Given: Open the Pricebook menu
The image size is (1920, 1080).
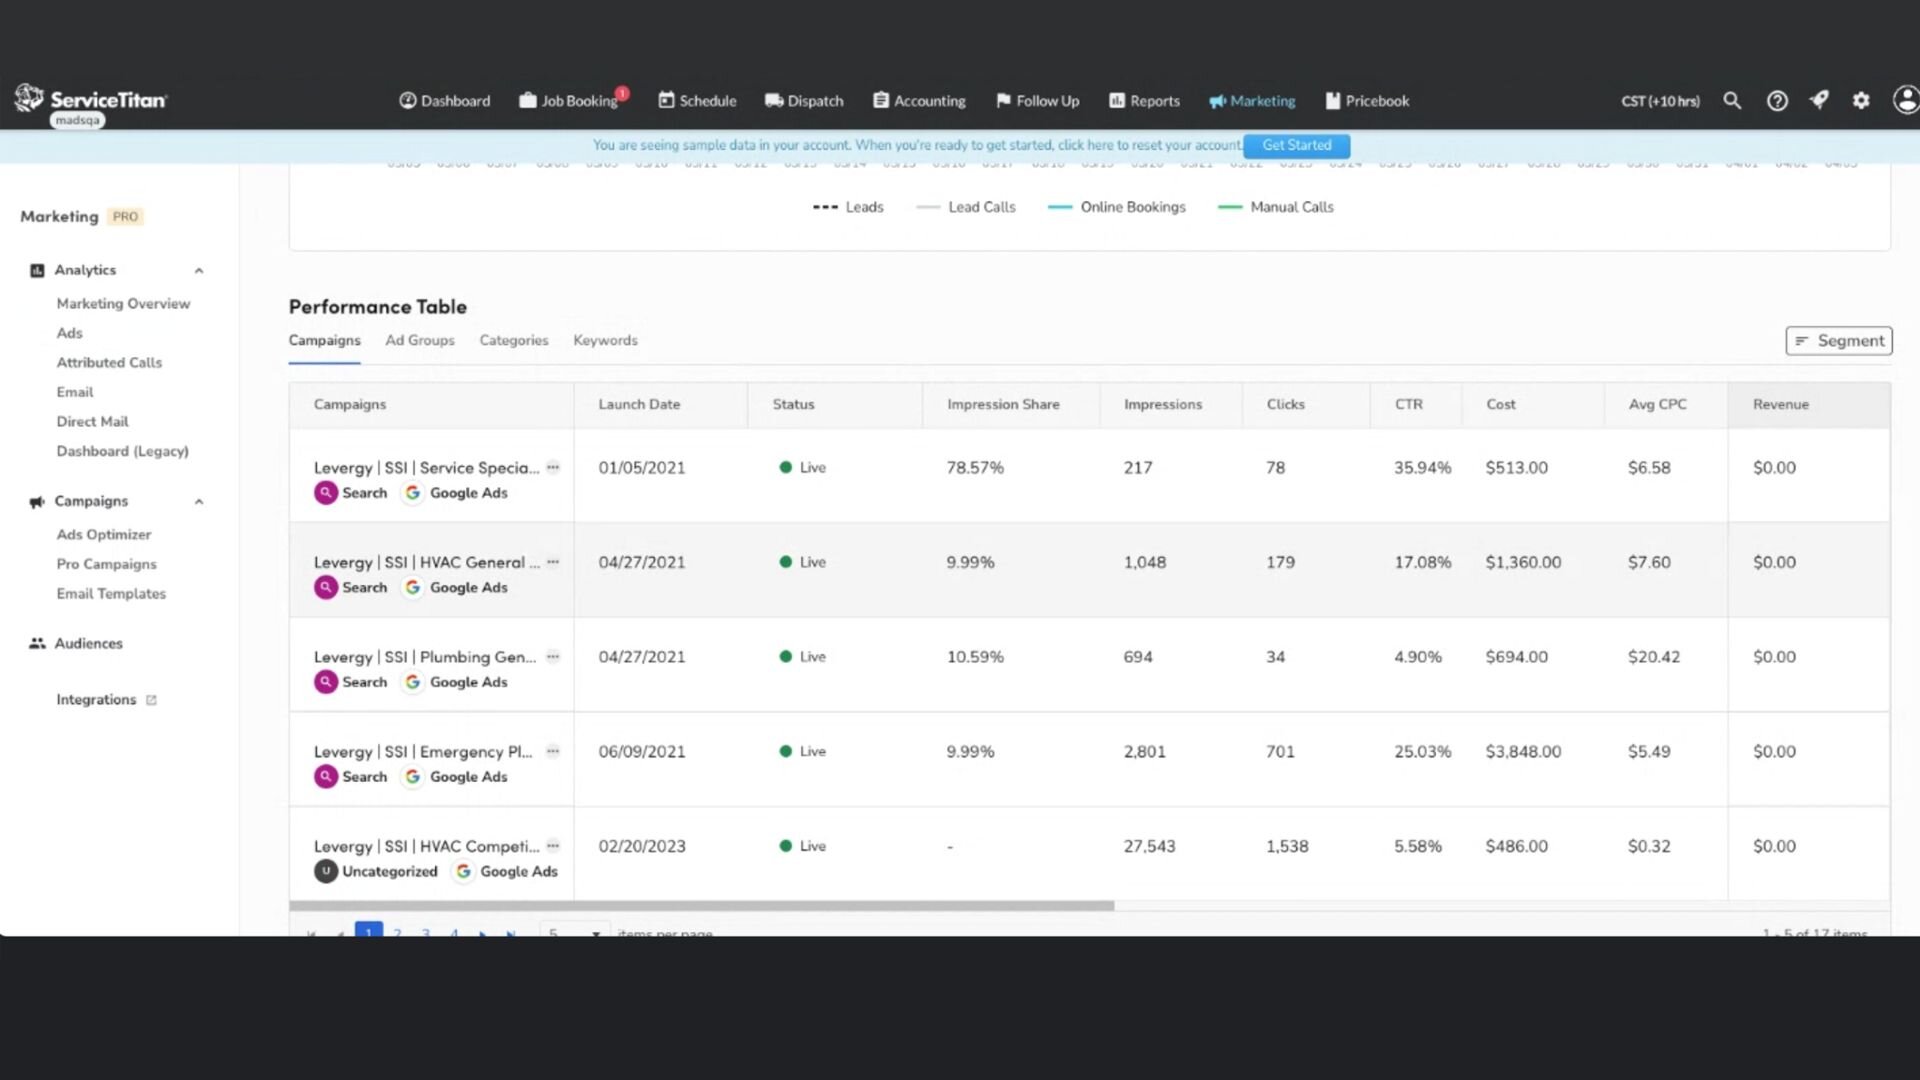Looking at the screenshot, I should coord(1367,101).
